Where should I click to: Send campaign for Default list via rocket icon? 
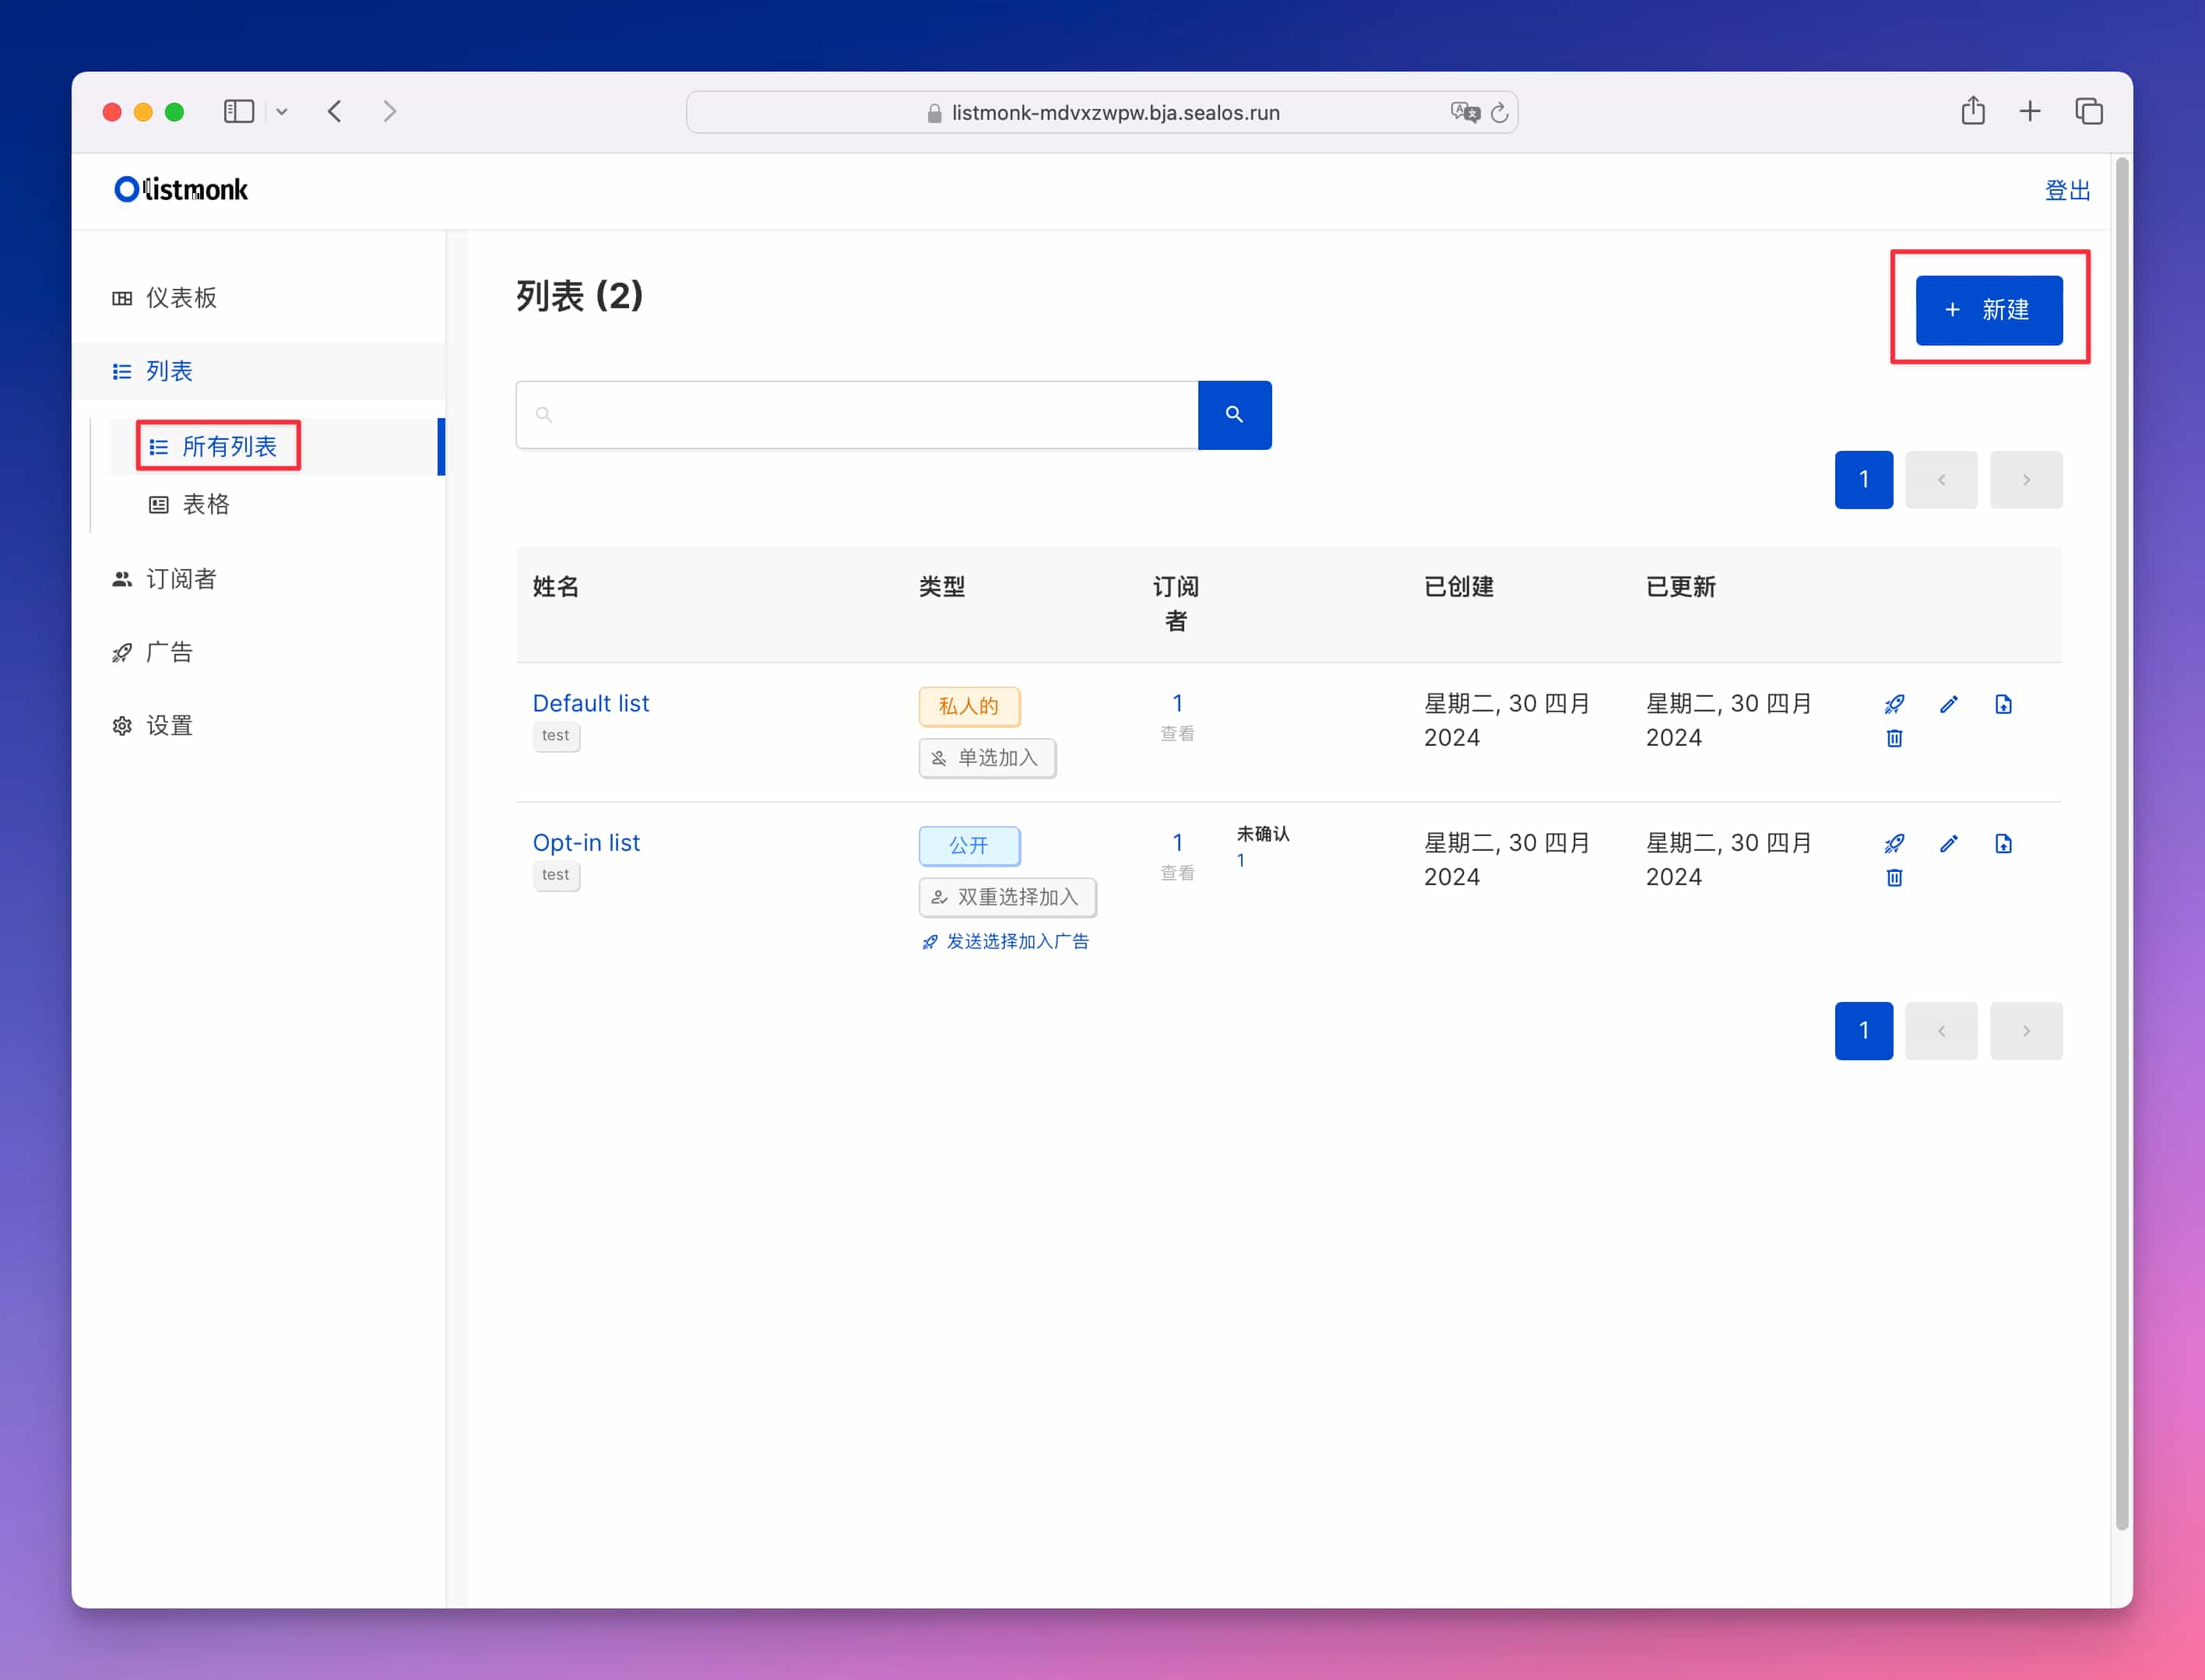[x=1893, y=704]
